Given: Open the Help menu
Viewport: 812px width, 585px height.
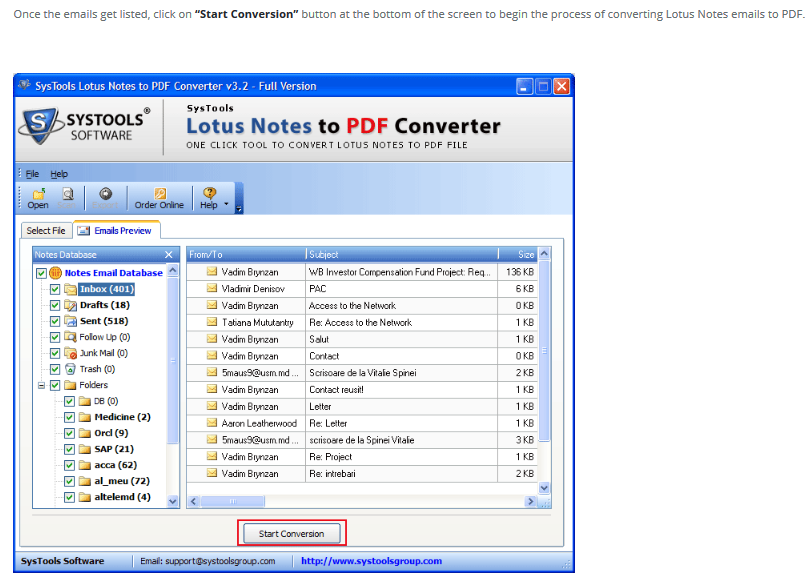Looking at the screenshot, I should [x=59, y=174].
